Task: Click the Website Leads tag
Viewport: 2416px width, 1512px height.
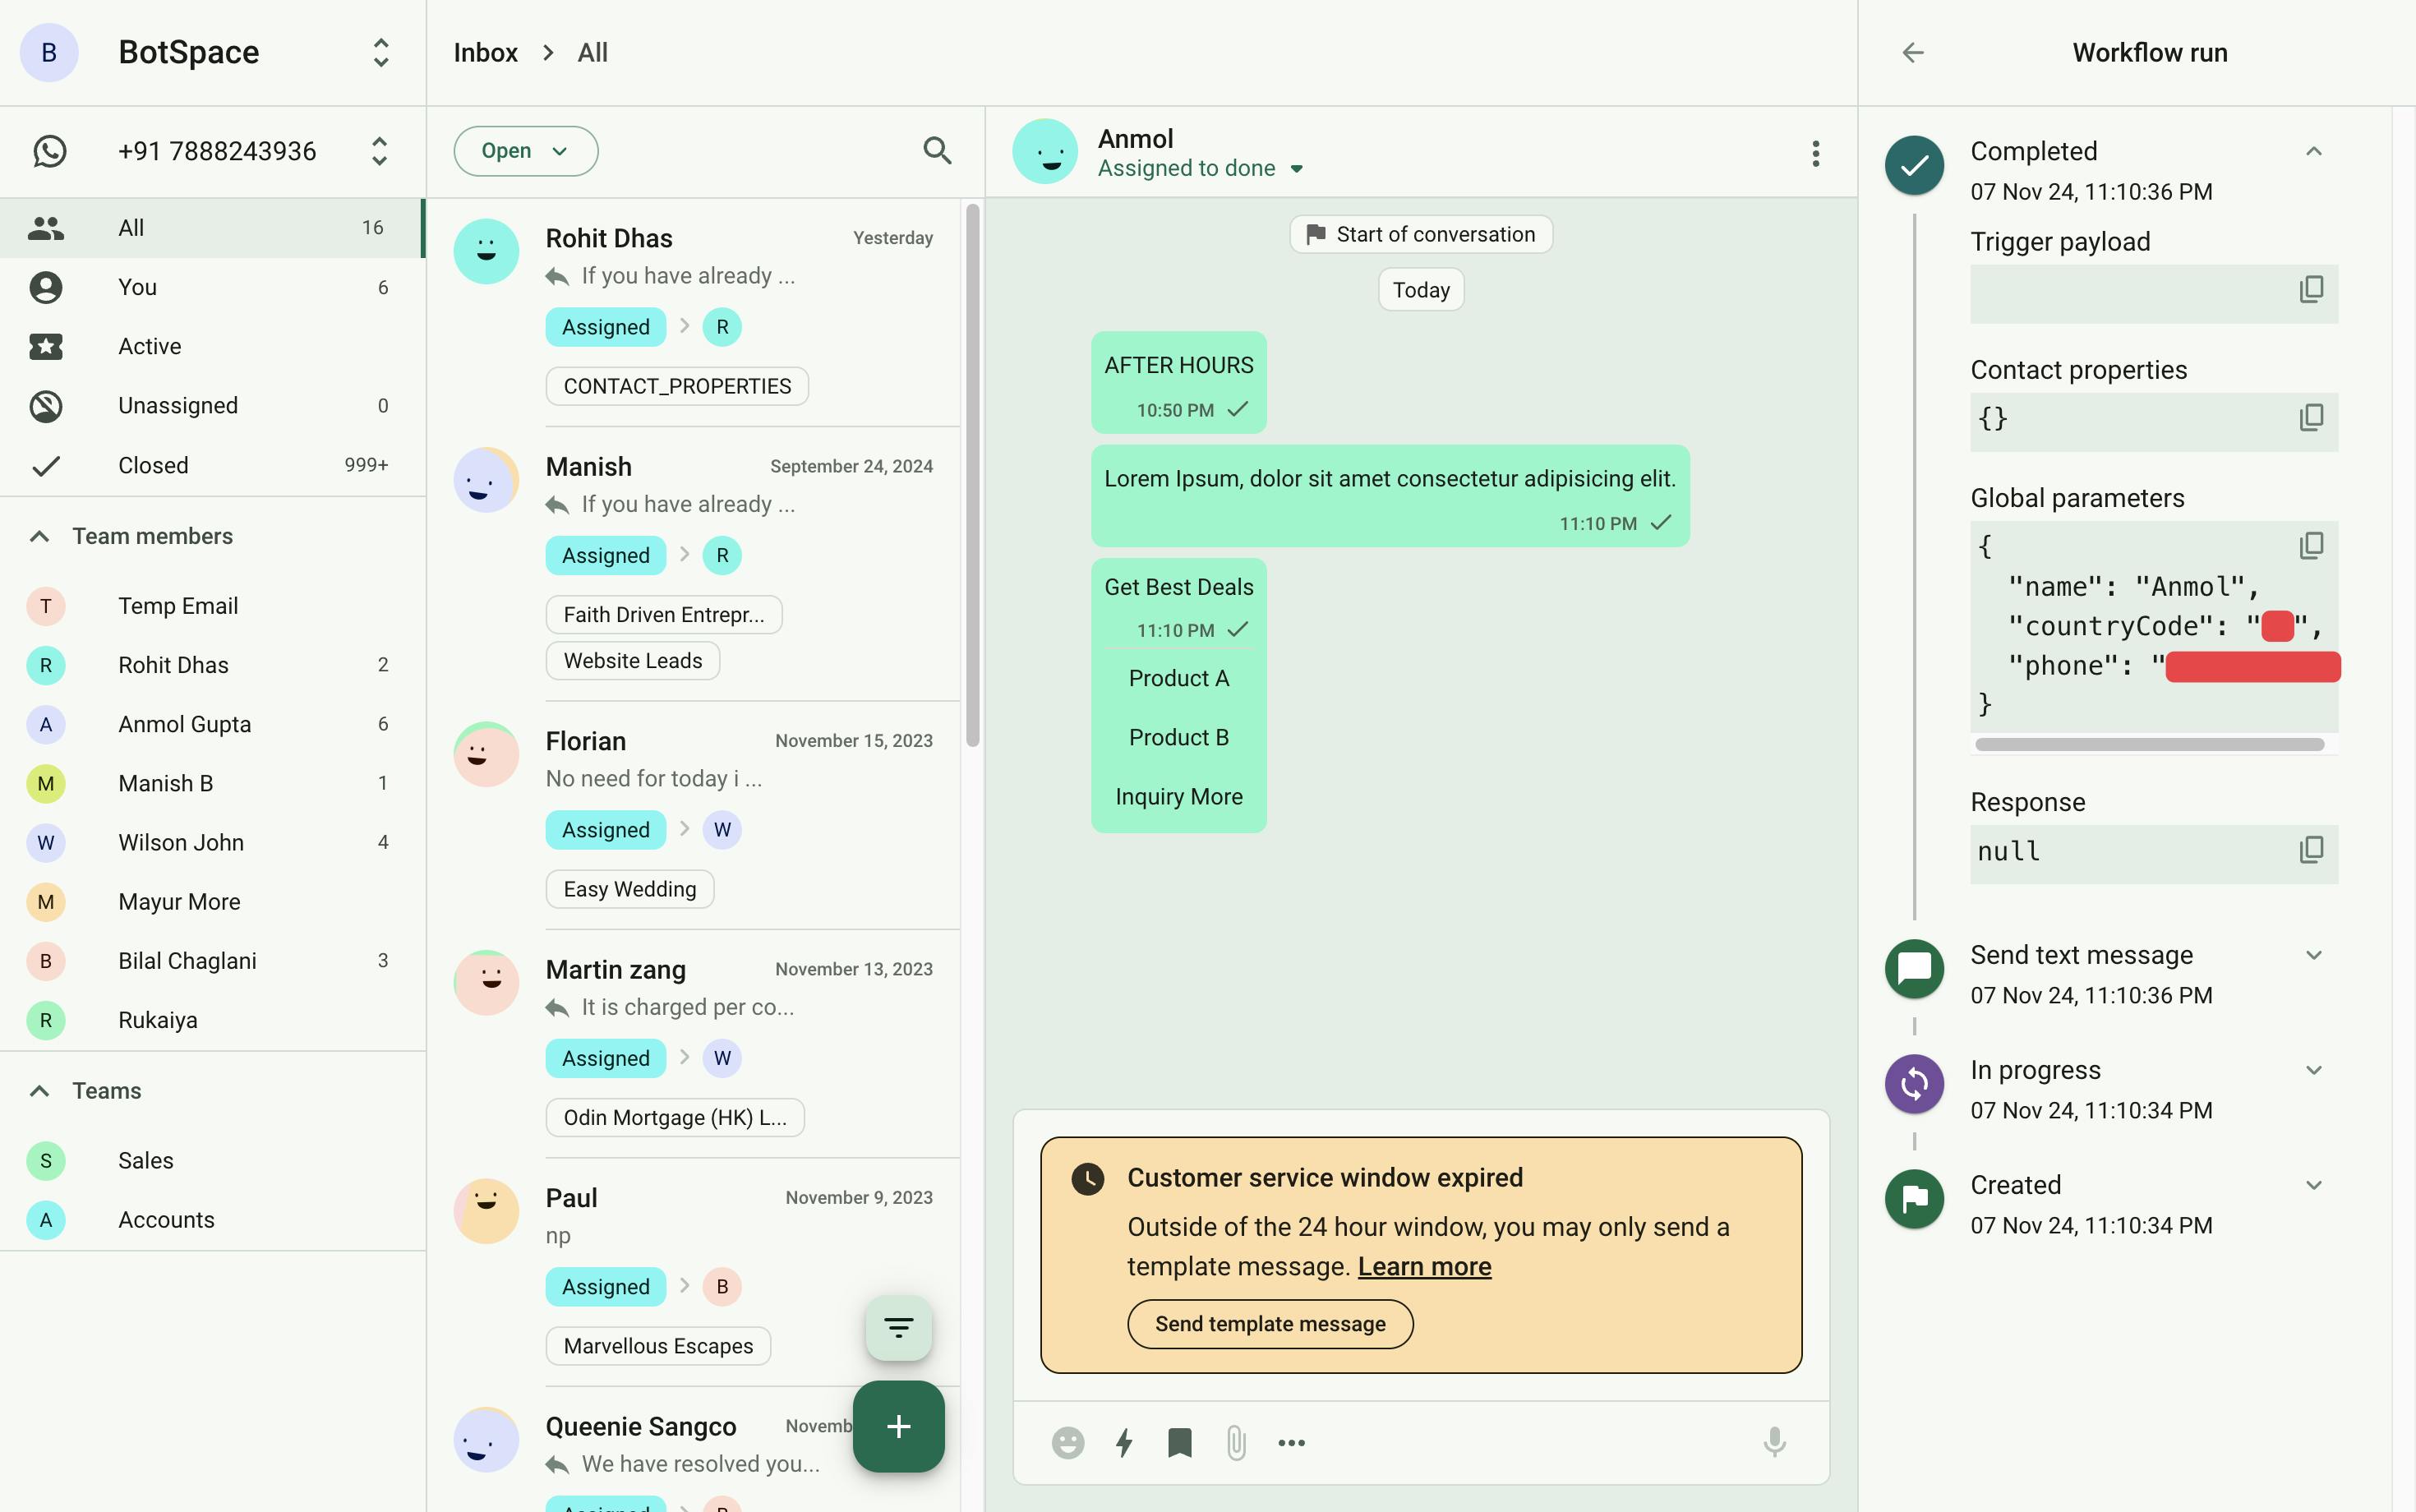Action: pyautogui.click(x=632, y=660)
